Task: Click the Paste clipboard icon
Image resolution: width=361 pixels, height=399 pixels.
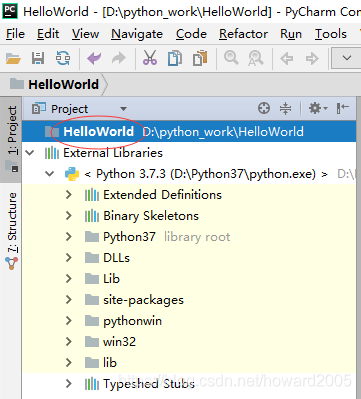Action: pos(200,58)
